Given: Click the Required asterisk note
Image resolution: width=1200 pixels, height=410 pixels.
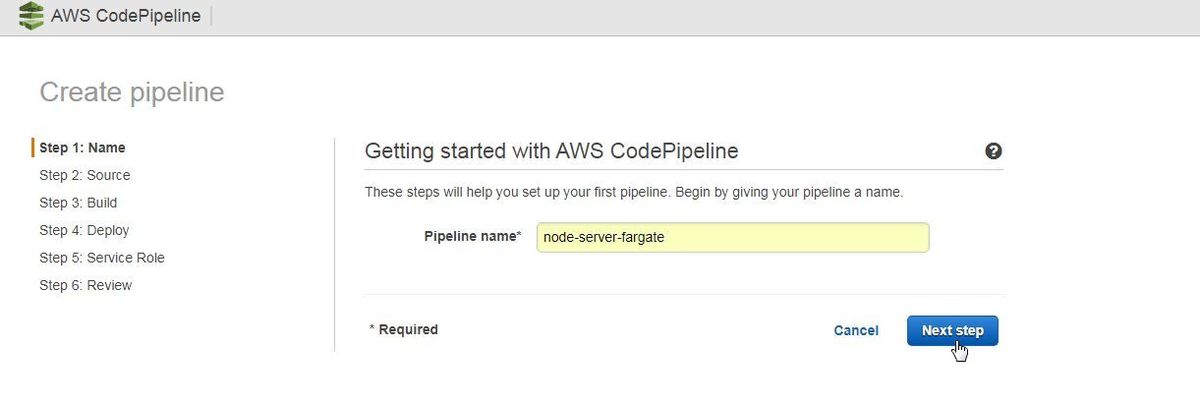Looking at the screenshot, I should 404,329.
